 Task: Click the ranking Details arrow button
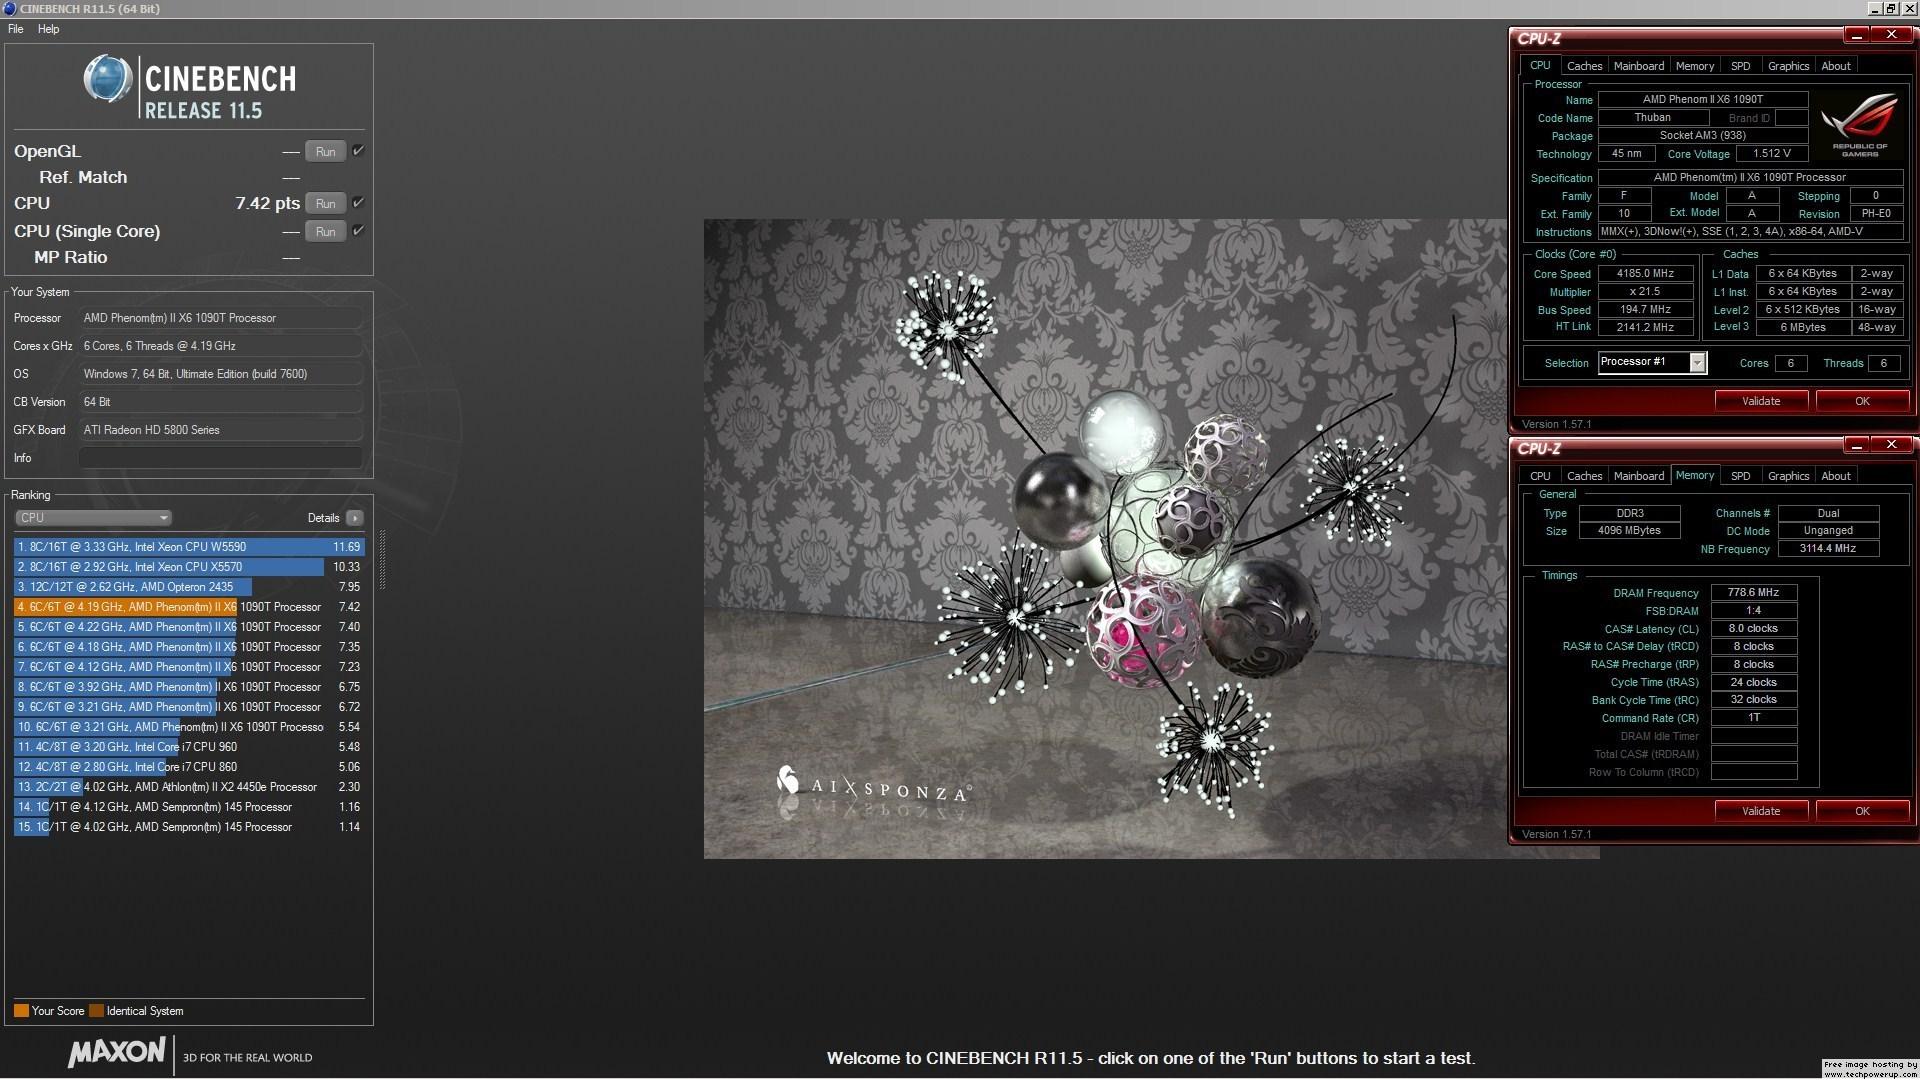354,518
